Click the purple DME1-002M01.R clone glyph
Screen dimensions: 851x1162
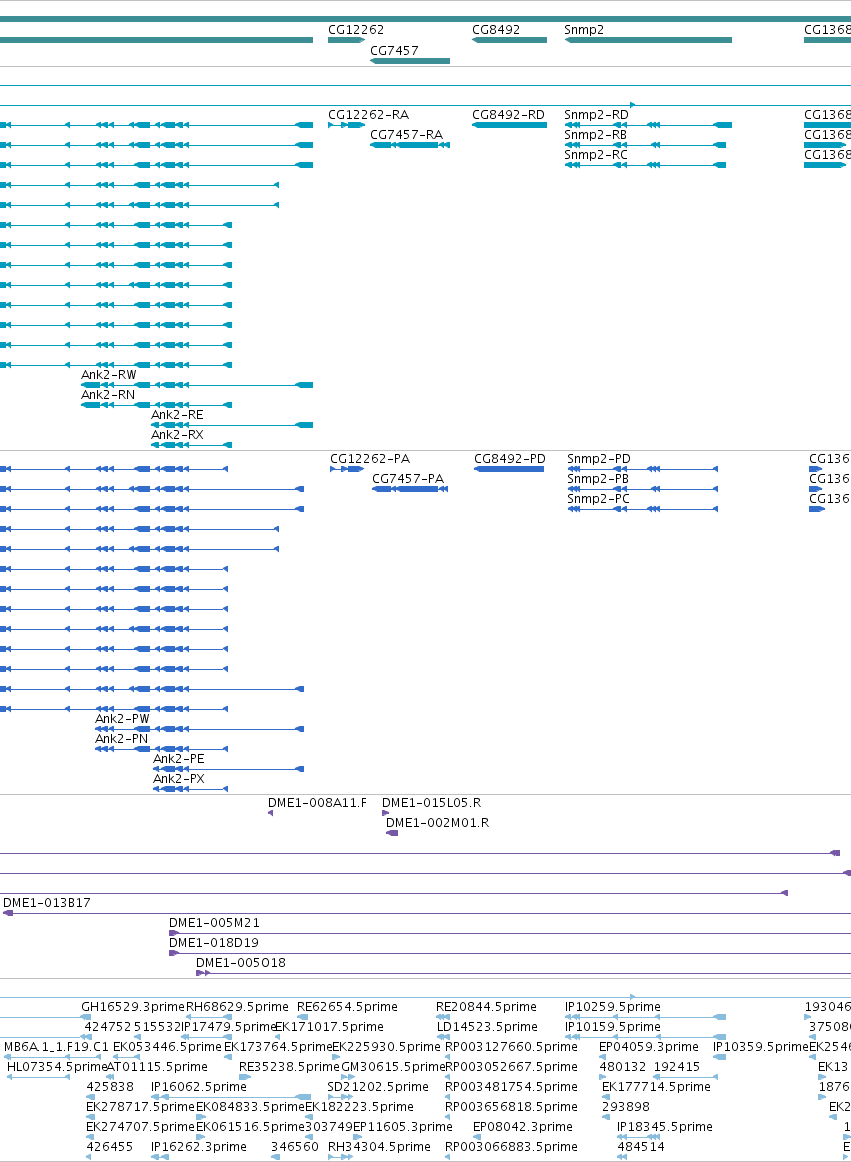tap(392, 834)
